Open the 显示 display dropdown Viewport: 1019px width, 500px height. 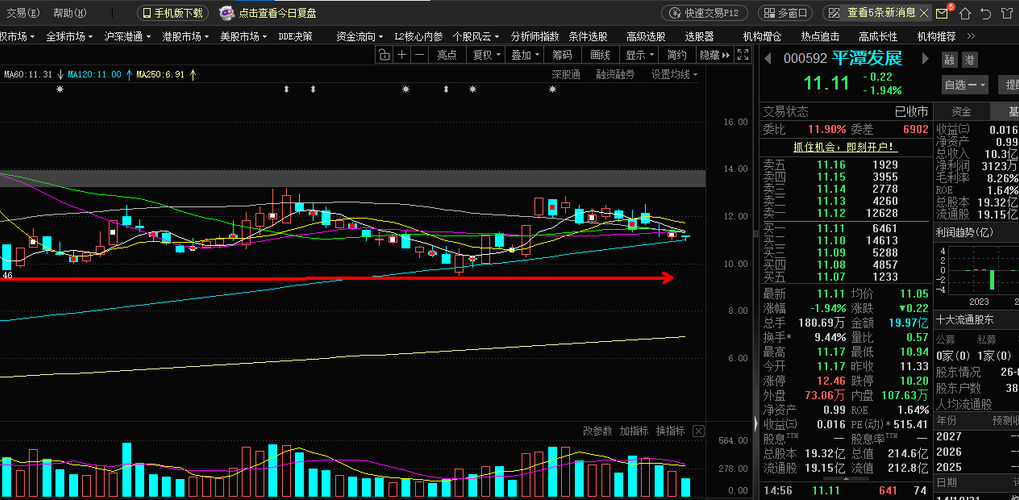coord(639,55)
